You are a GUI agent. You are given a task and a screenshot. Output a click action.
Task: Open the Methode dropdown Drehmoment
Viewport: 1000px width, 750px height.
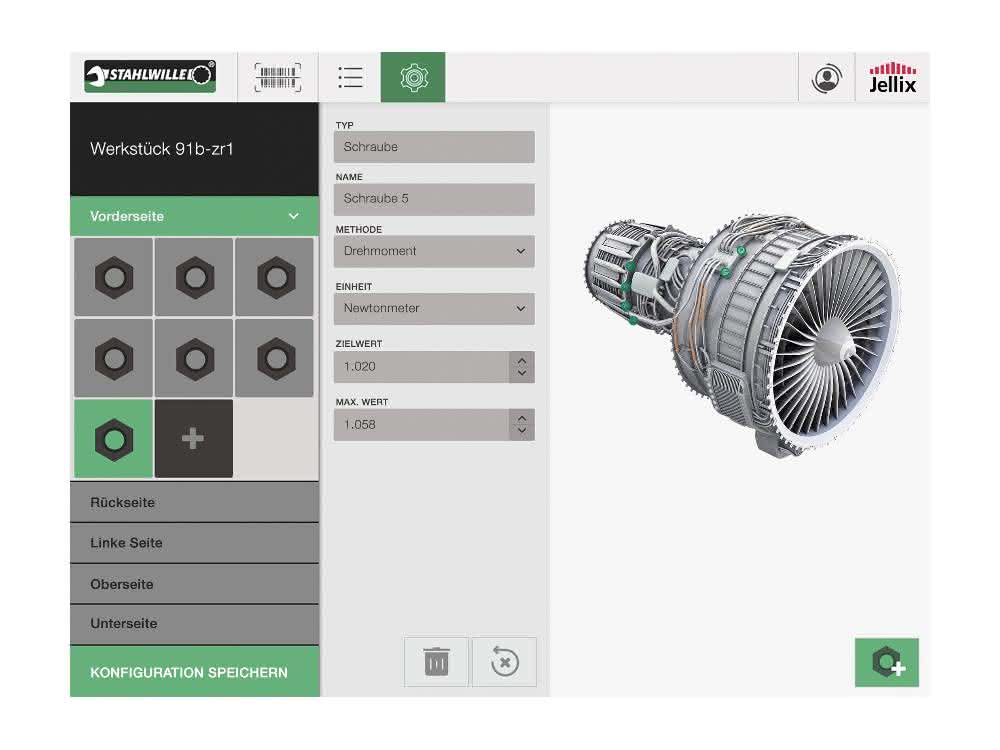434,251
